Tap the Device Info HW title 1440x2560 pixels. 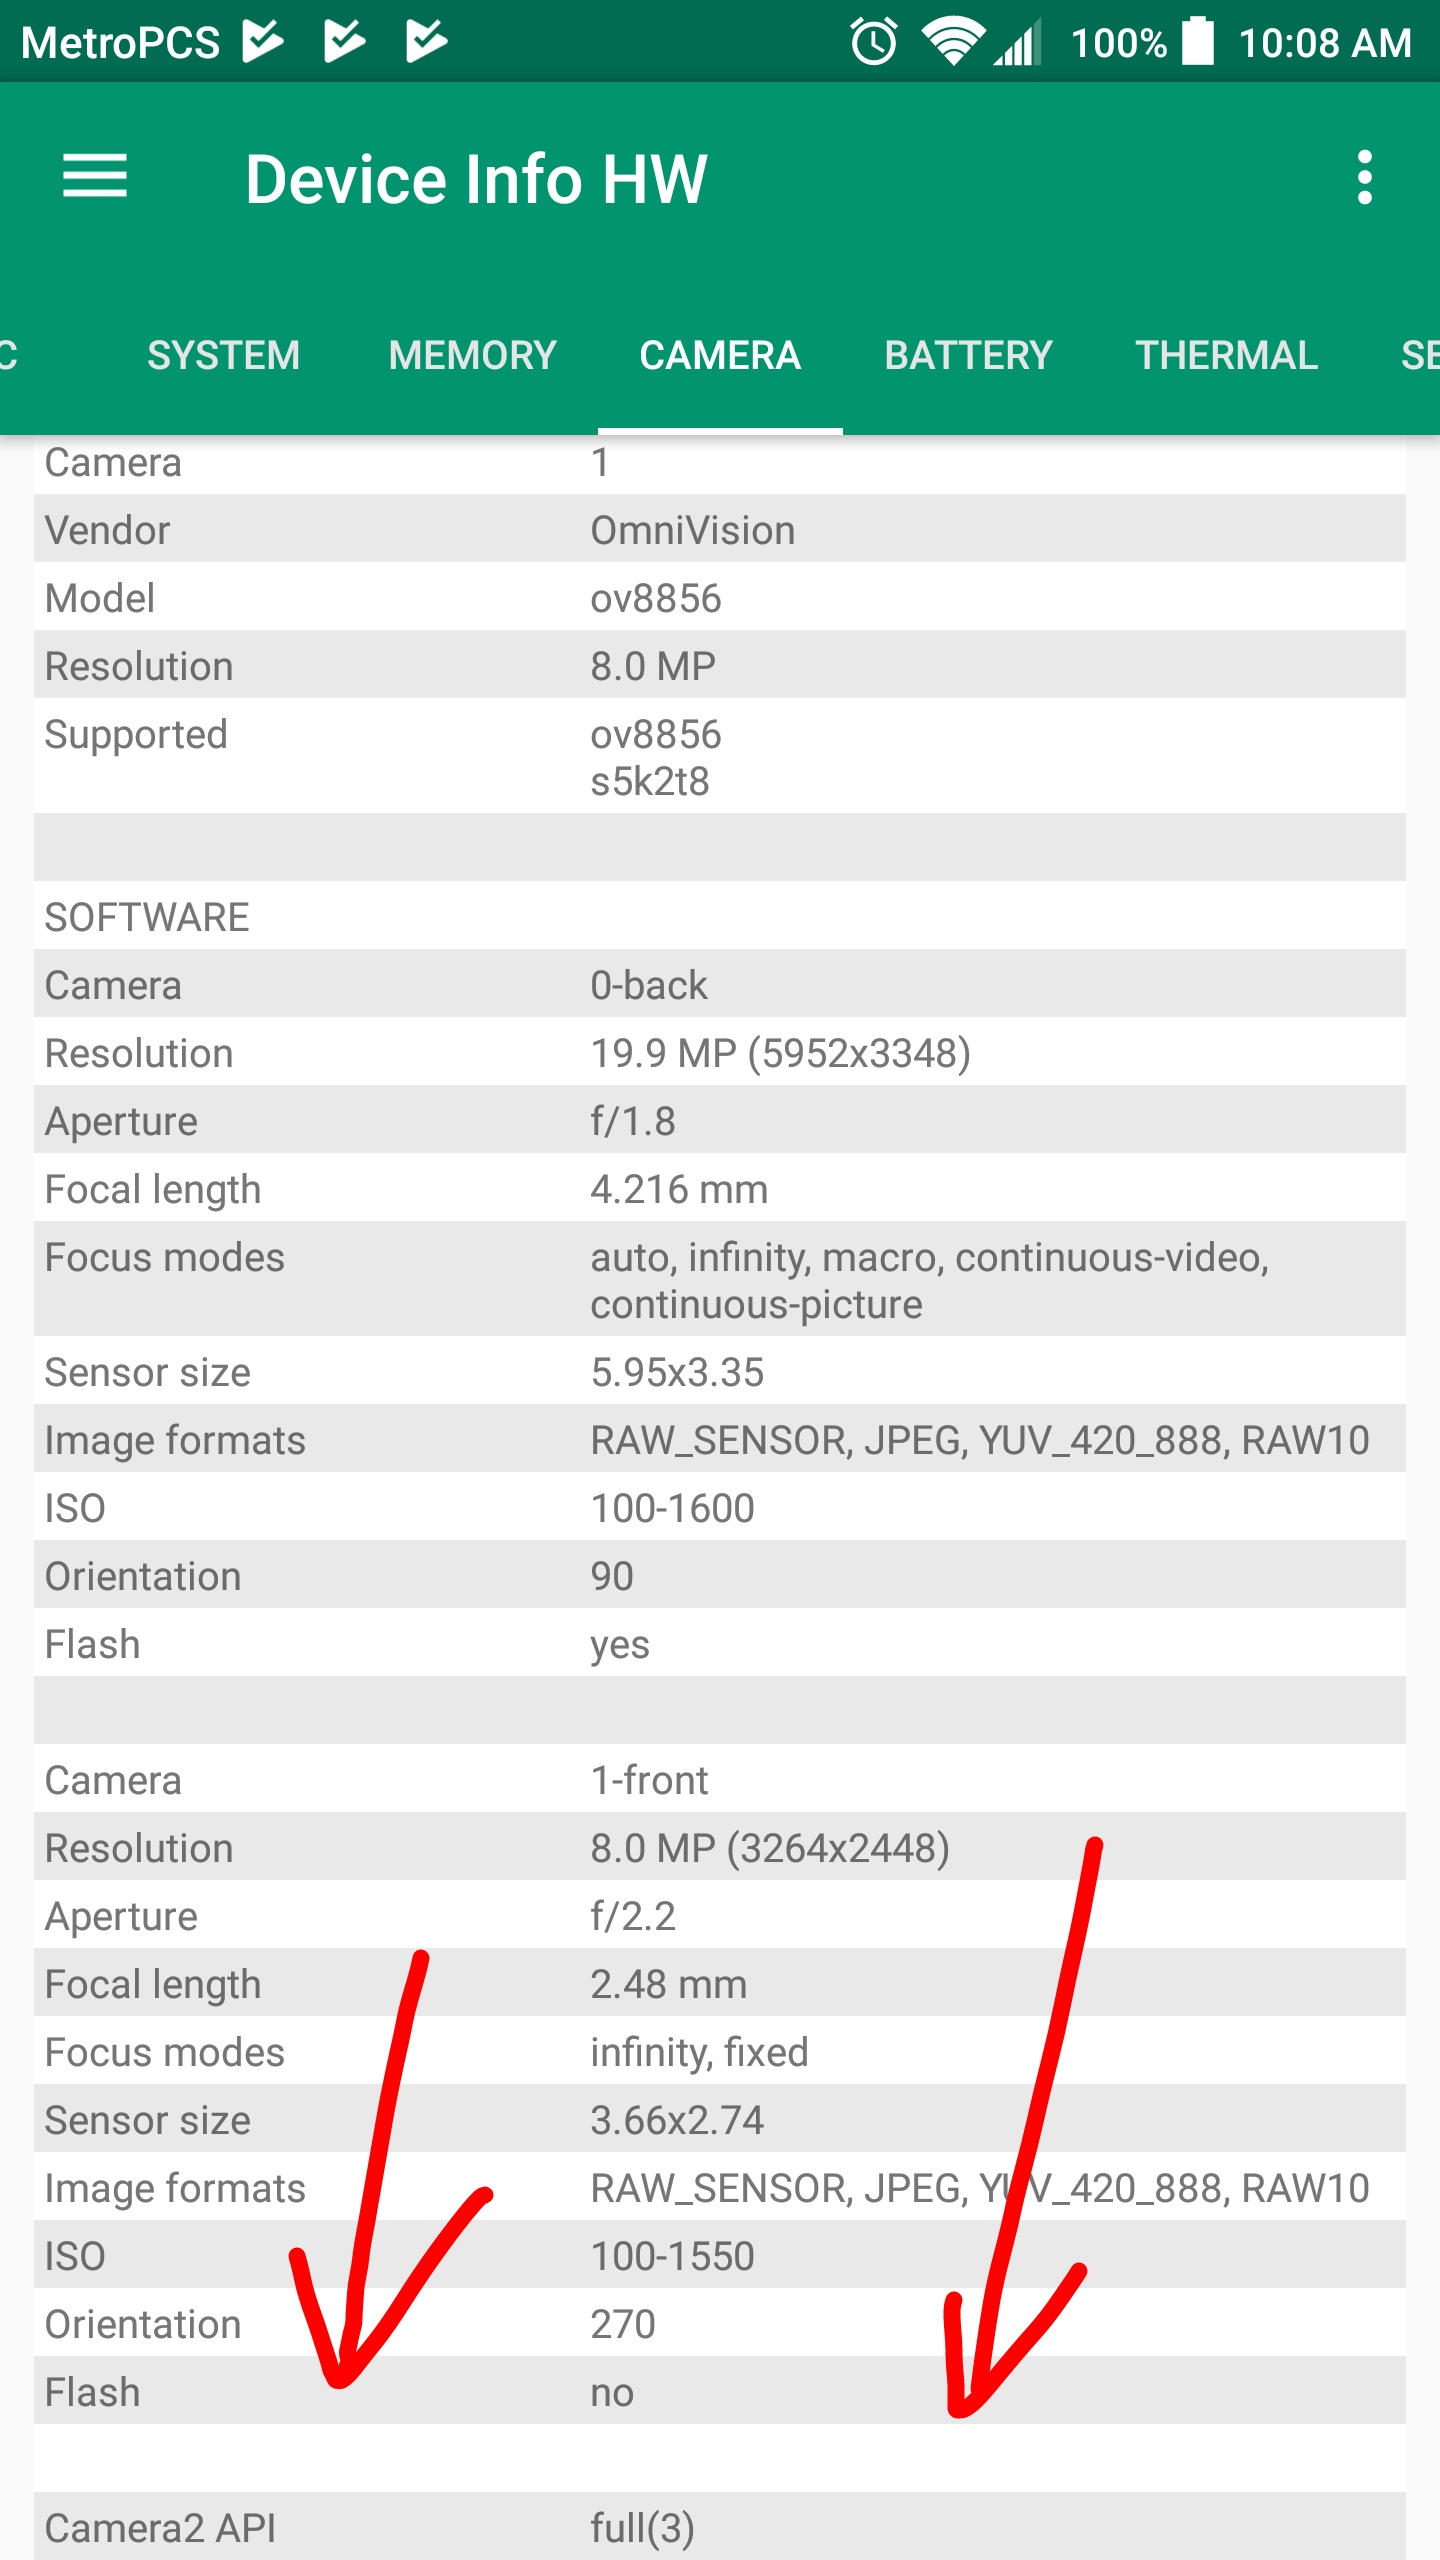click(476, 179)
